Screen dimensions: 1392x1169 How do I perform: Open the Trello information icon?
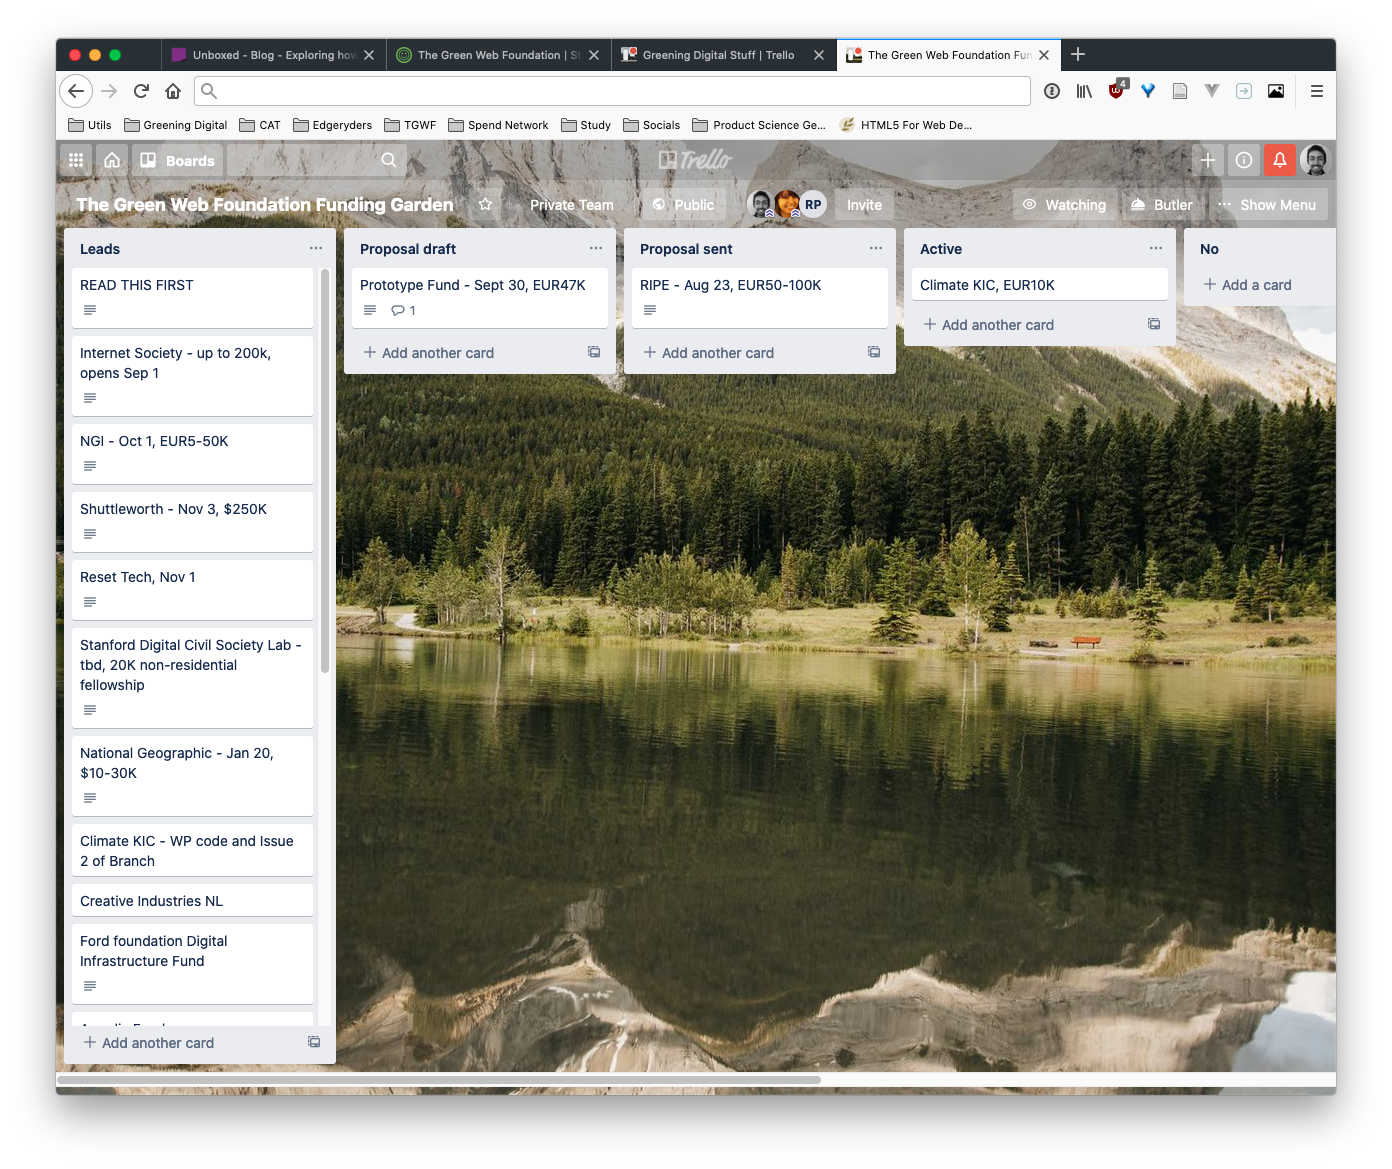pos(1244,160)
